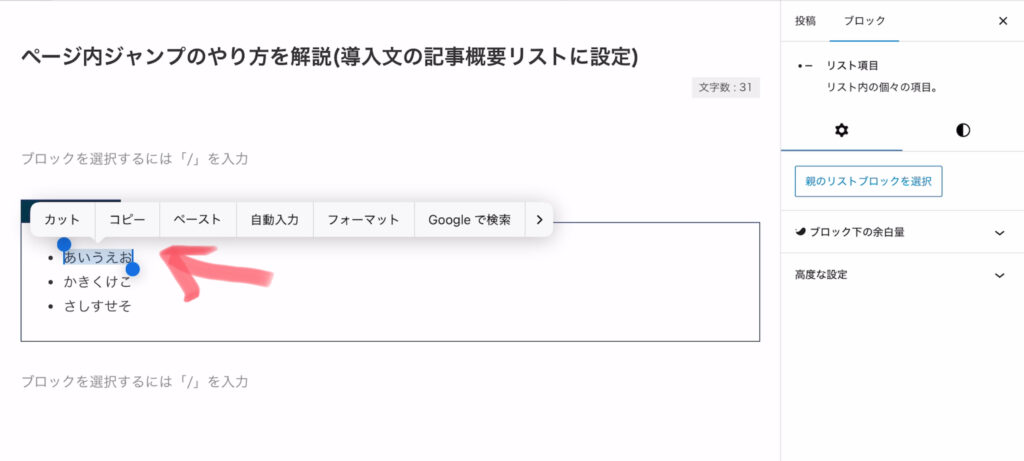The image size is (1024, 461).
Task: Click the post title text field
Action: [x=330, y=57]
